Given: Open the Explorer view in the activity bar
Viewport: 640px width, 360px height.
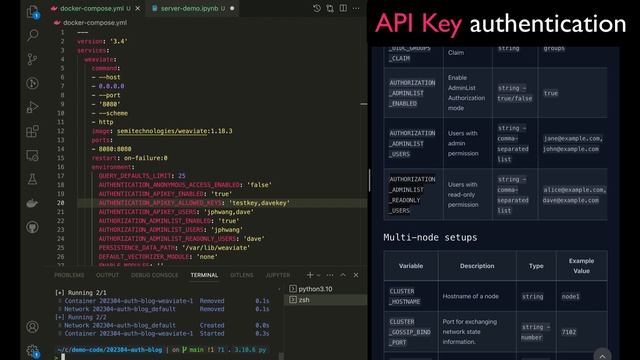Looking at the screenshot, I should [33, 11].
